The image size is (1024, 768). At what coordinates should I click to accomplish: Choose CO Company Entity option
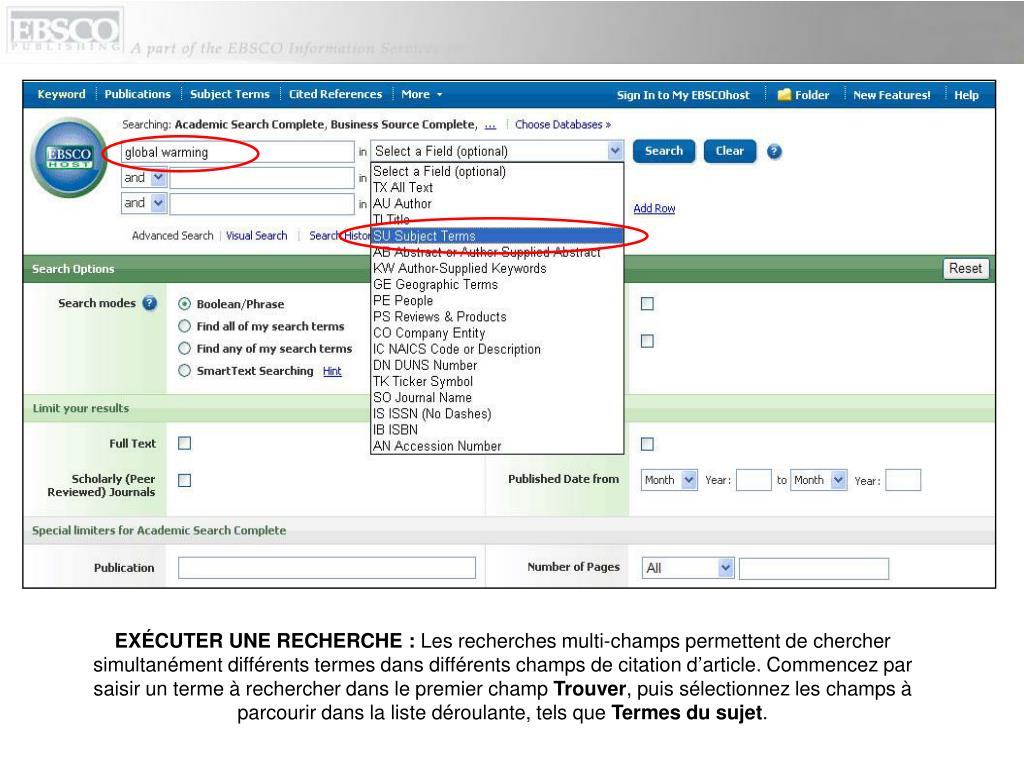pos(498,333)
